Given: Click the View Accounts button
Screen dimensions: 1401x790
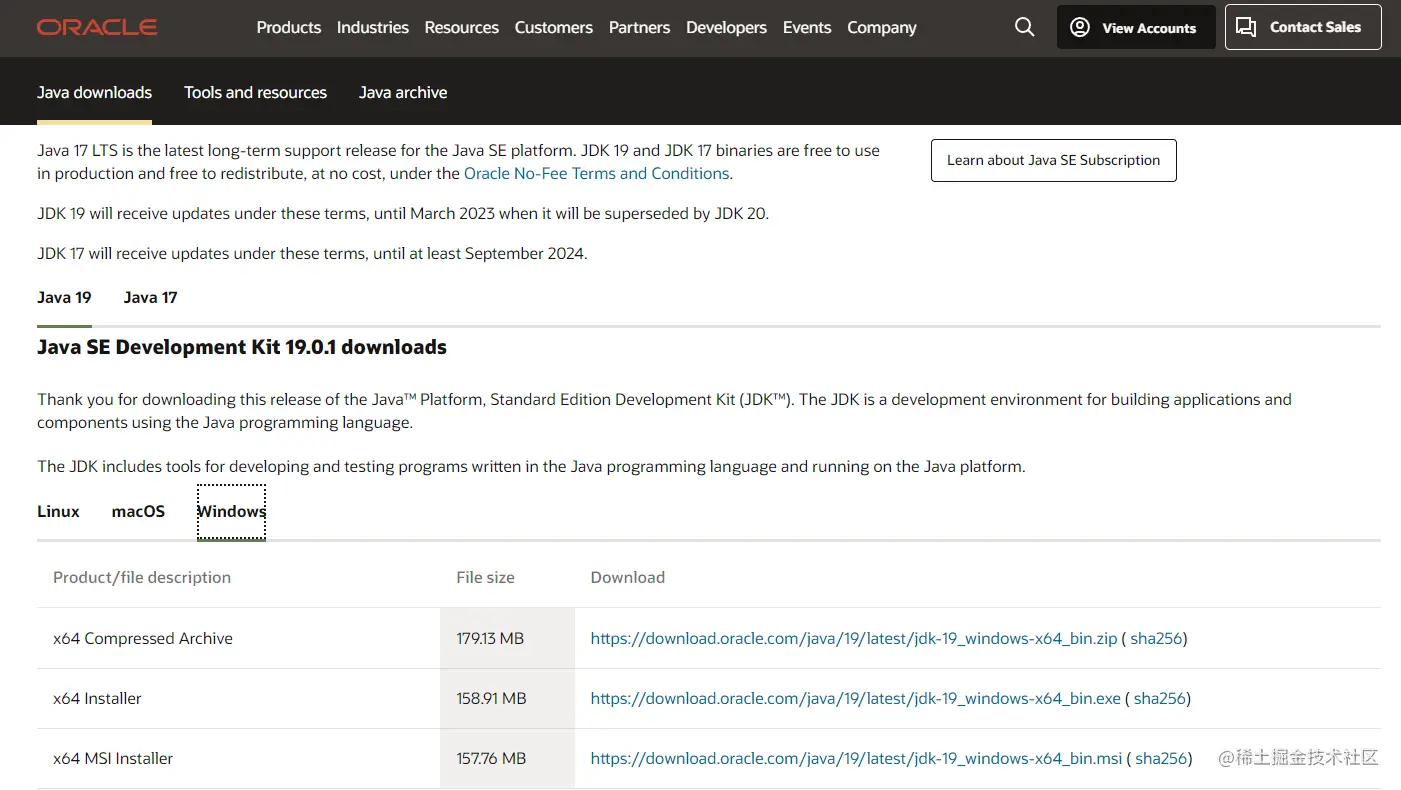Looking at the screenshot, I should [x=1136, y=27].
